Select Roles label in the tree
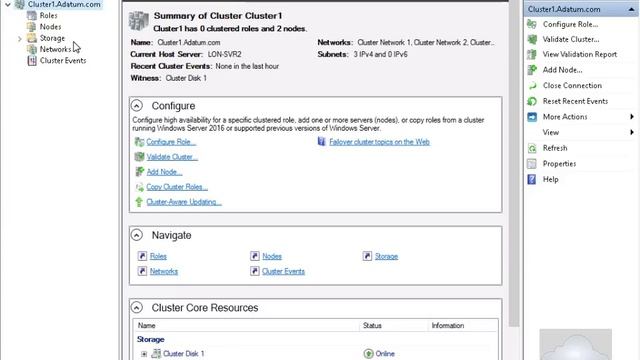The width and height of the screenshot is (640, 360). 48,16
